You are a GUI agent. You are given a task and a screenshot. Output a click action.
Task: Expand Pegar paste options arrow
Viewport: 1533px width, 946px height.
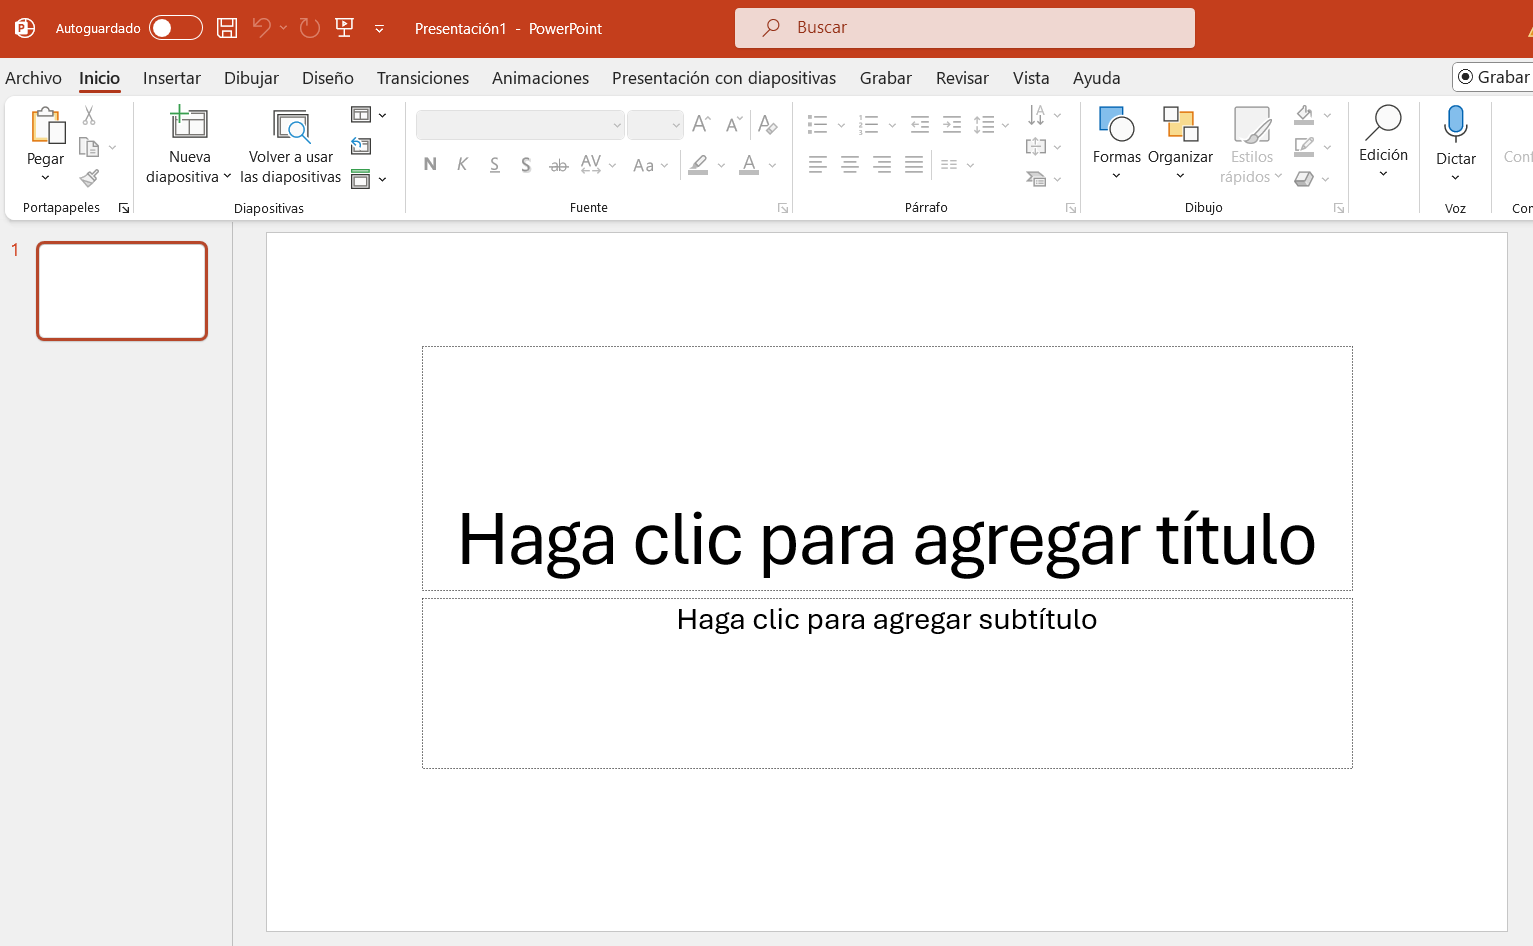point(45,178)
